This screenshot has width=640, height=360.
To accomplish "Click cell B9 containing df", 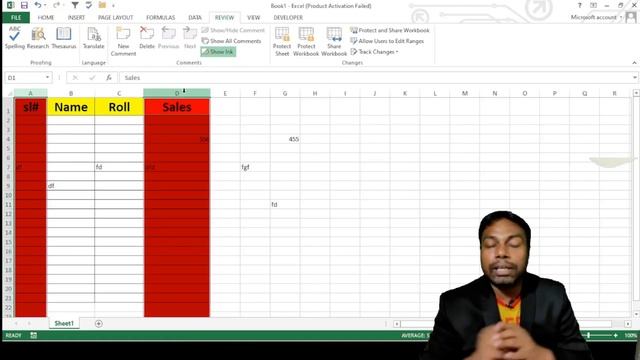I will click(71, 186).
